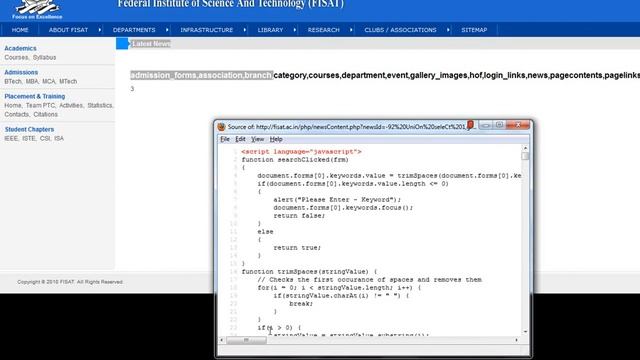Open the ABOUT FISAT menu
The width and height of the screenshot is (640, 360).
coord(68,30)
